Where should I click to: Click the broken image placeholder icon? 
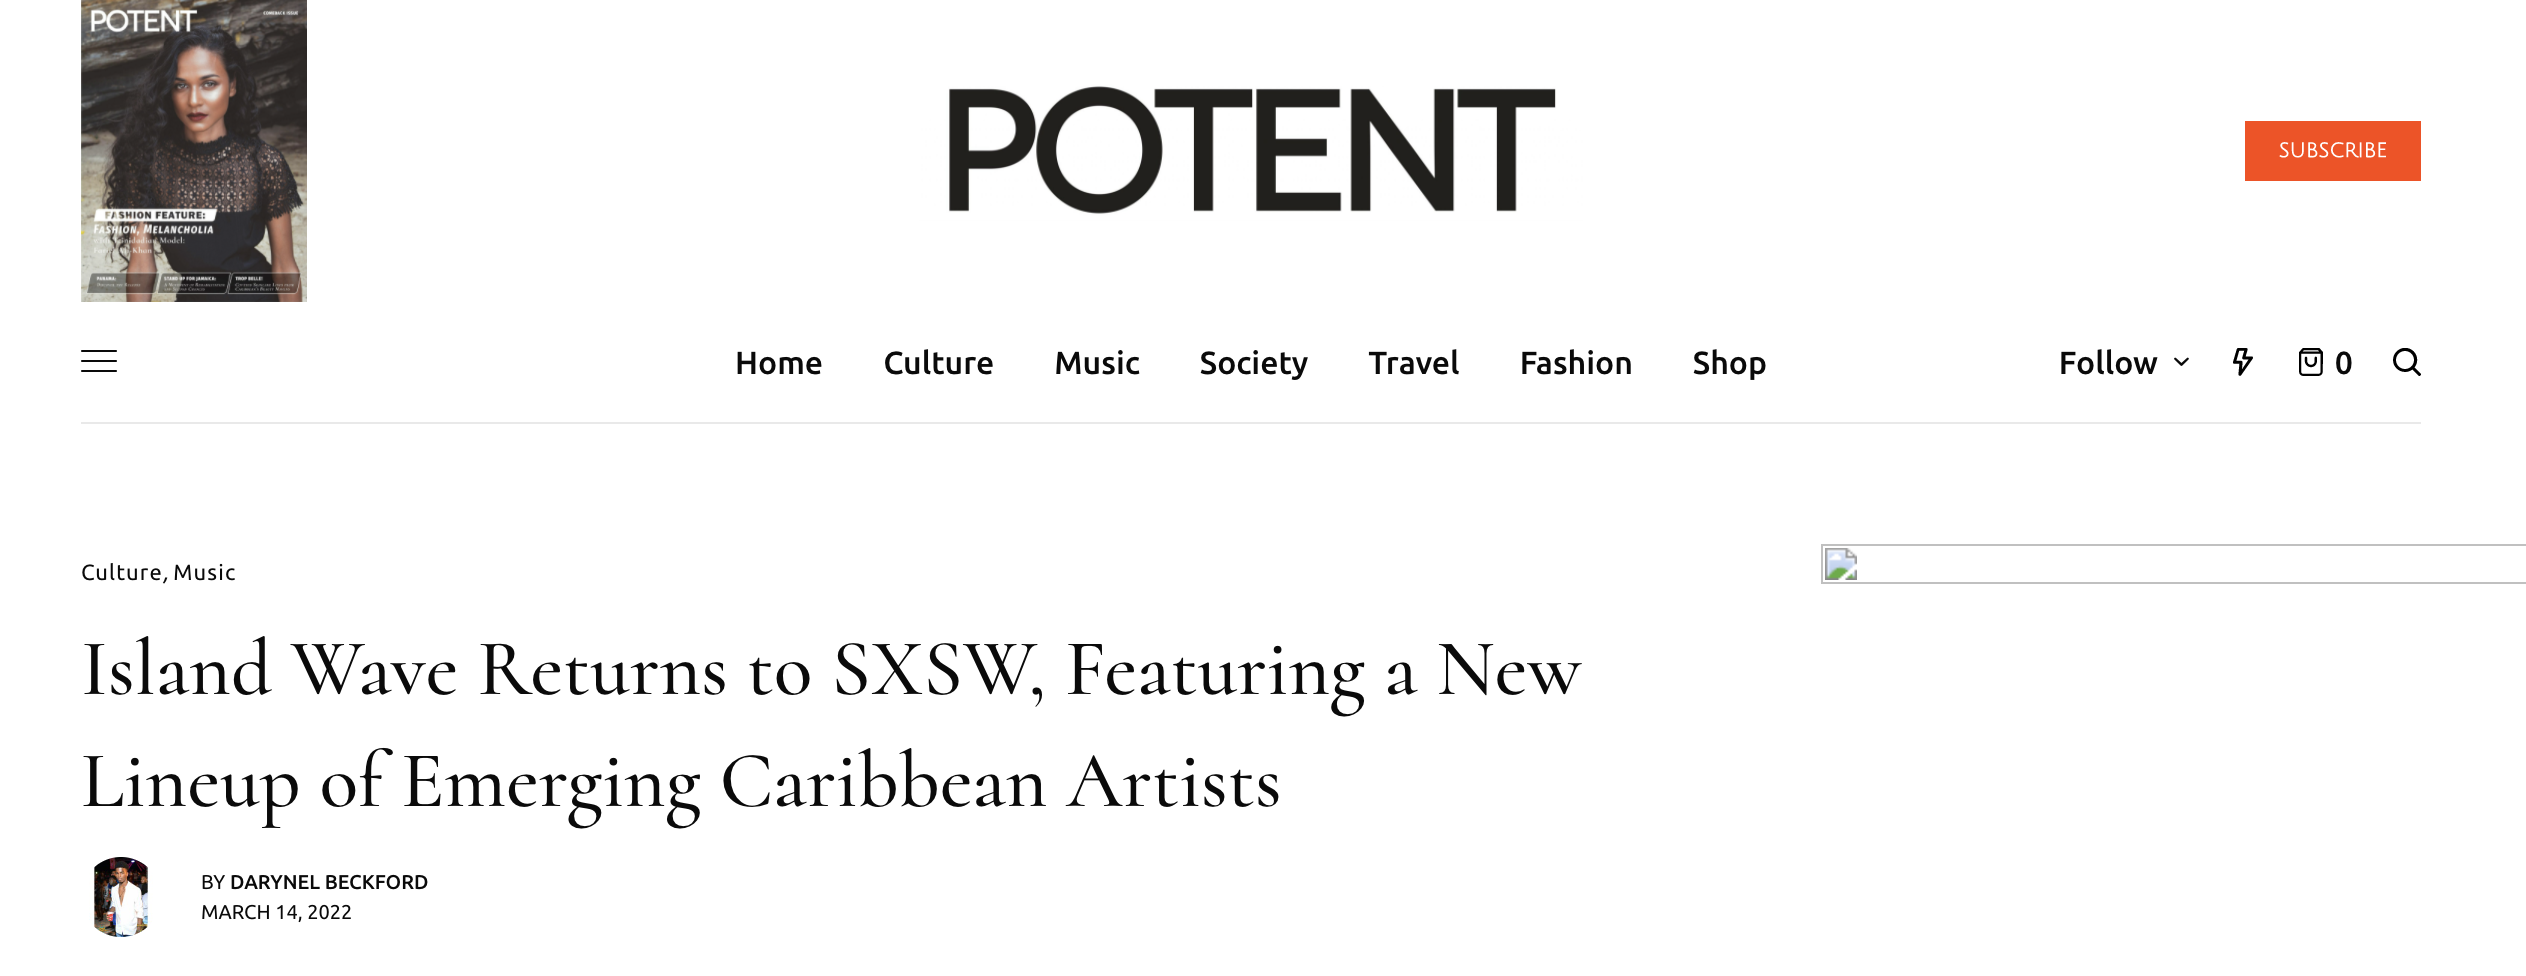(x=1841, y=565)
